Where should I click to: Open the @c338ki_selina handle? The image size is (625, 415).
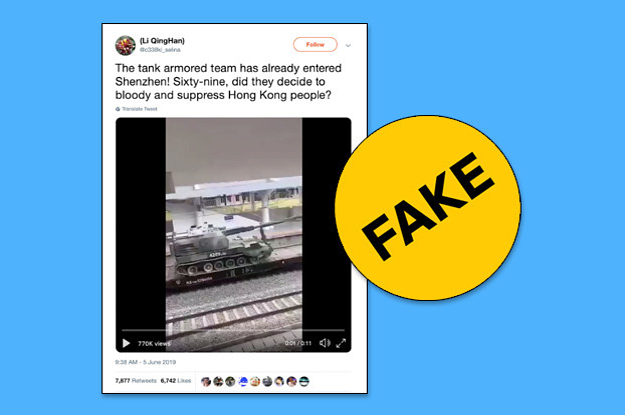click(160, 50)
